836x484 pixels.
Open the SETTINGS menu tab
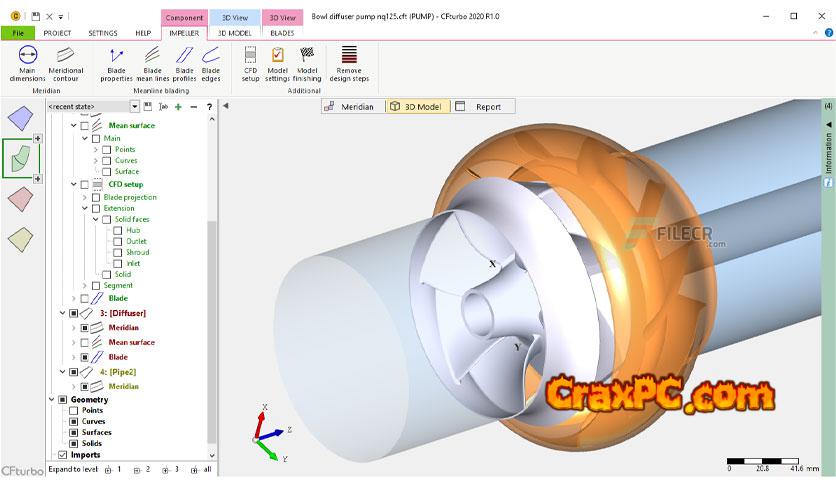point(103,33)
